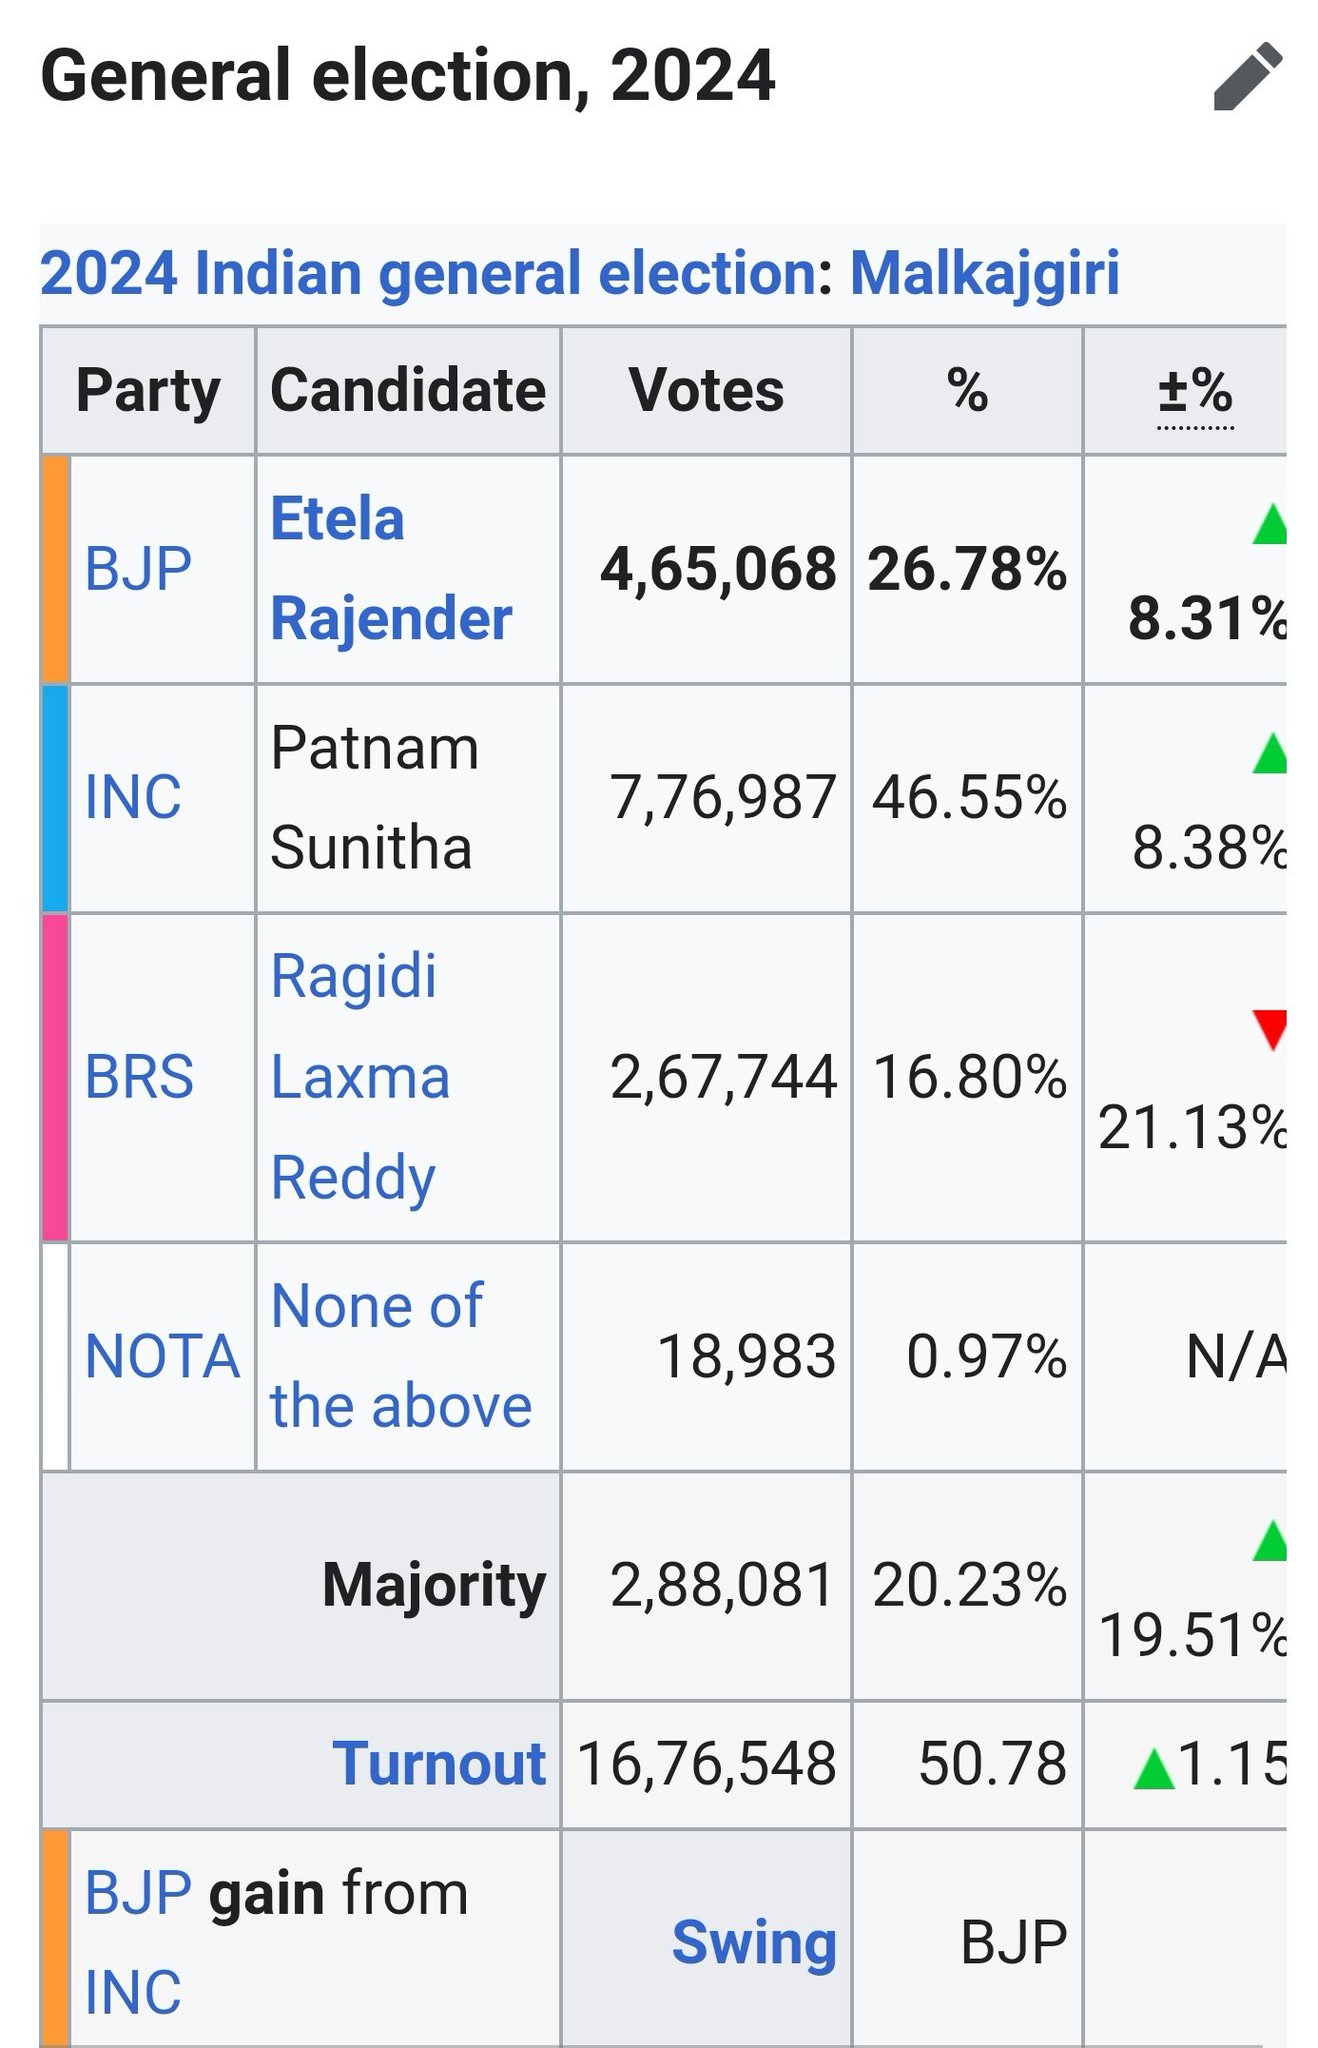Click the INC party link in second row
The height and width of the screenshot is (2048, 1318).
click(133, 797)
